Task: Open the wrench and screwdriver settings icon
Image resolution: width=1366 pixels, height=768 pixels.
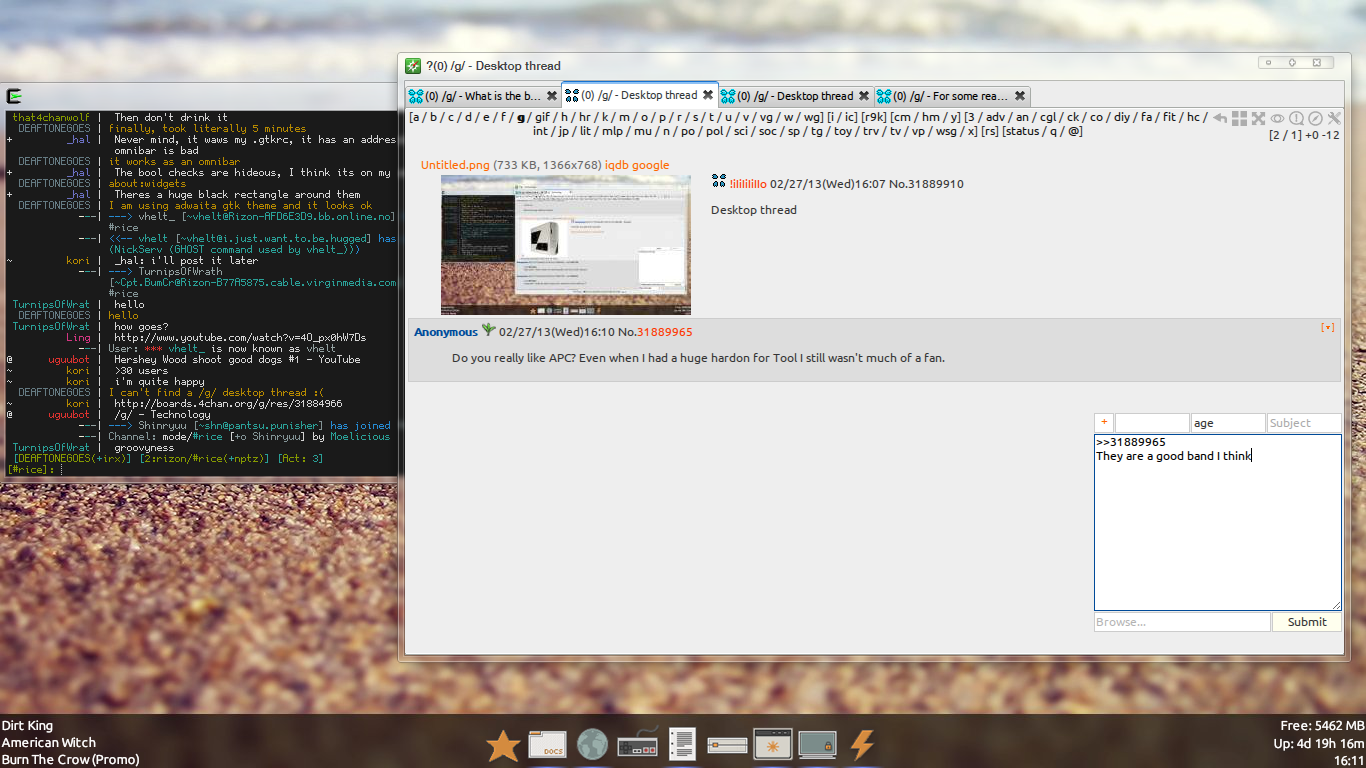Action: tap(1334, 118)
